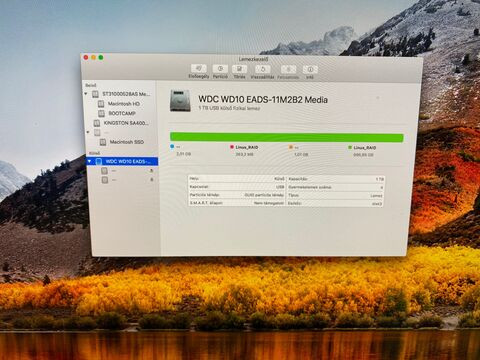The image size is (480, 360).
Task: Click the 263,2 MB Linux_RAID size label
Action: [244, 154]
